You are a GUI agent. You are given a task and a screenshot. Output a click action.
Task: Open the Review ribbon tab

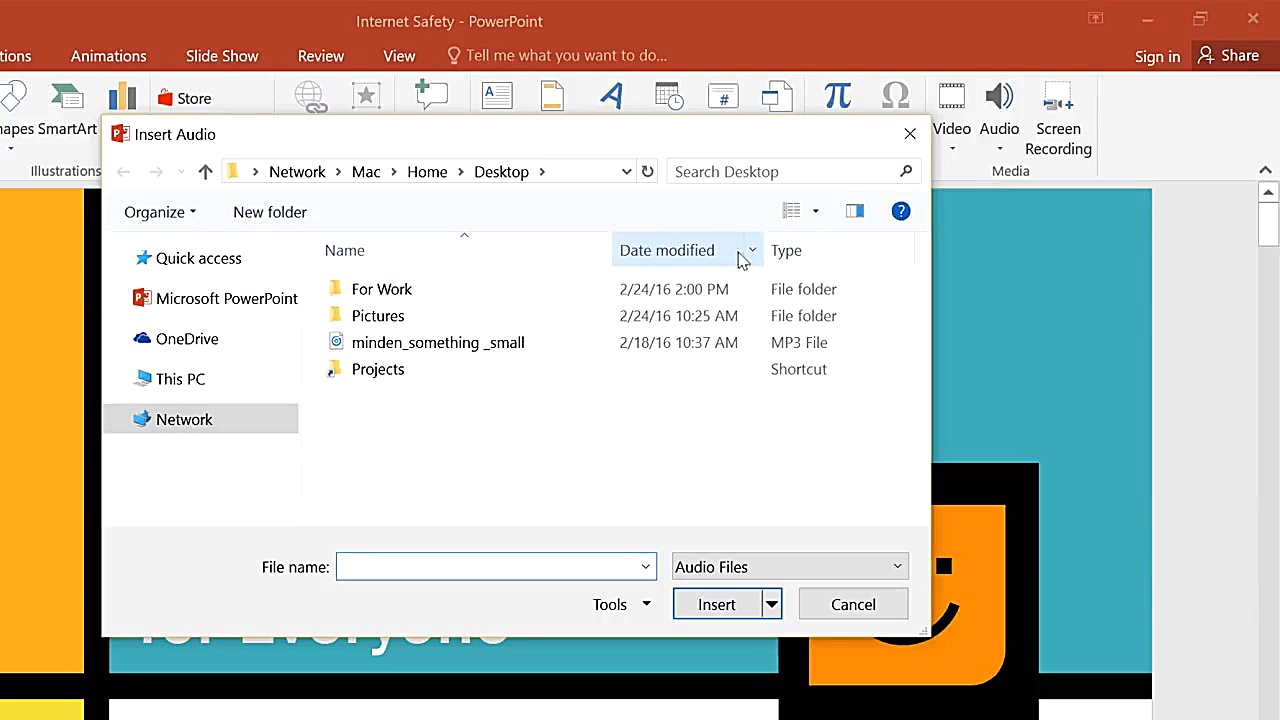[x=321, y=56]
